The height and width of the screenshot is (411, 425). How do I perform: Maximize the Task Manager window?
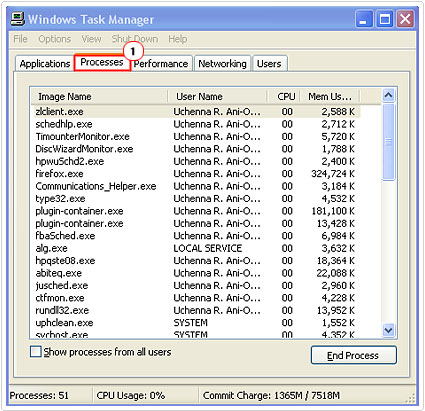tap(385, 19)
